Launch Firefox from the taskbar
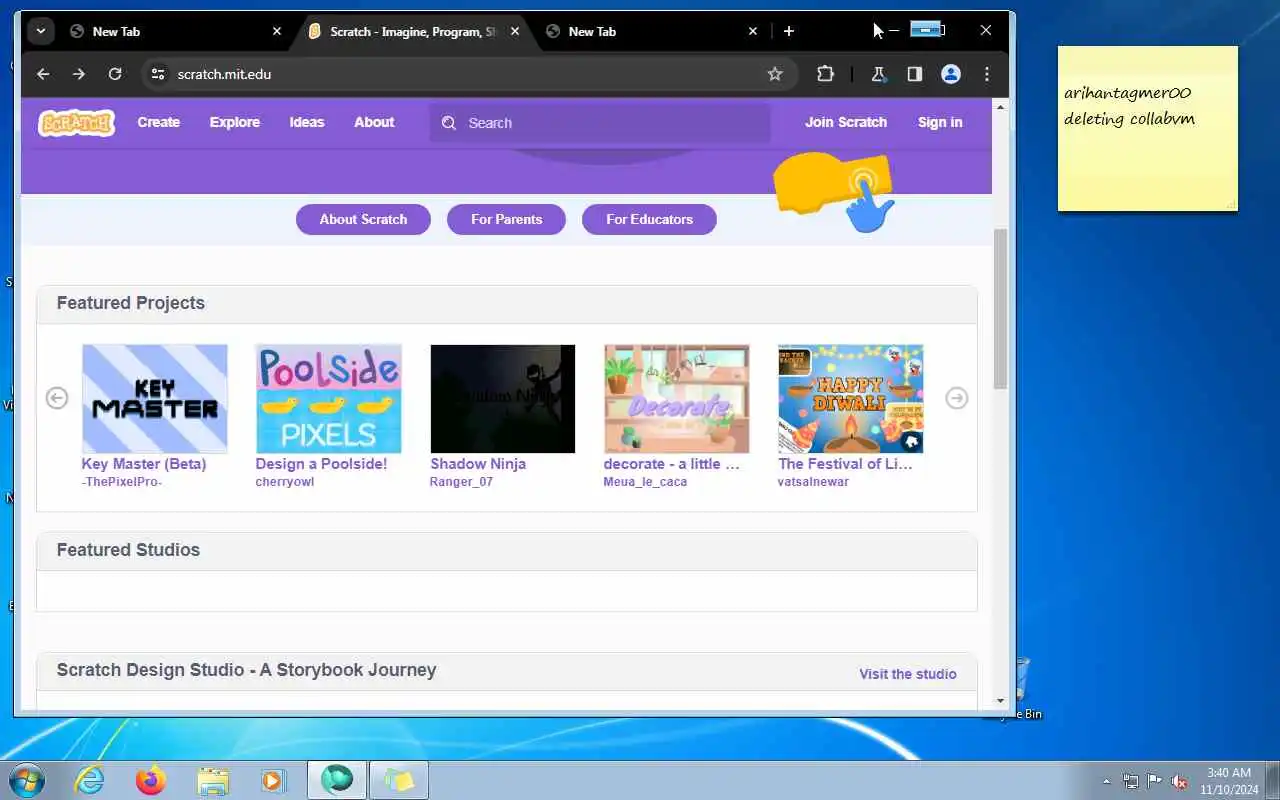 [151, 780]
